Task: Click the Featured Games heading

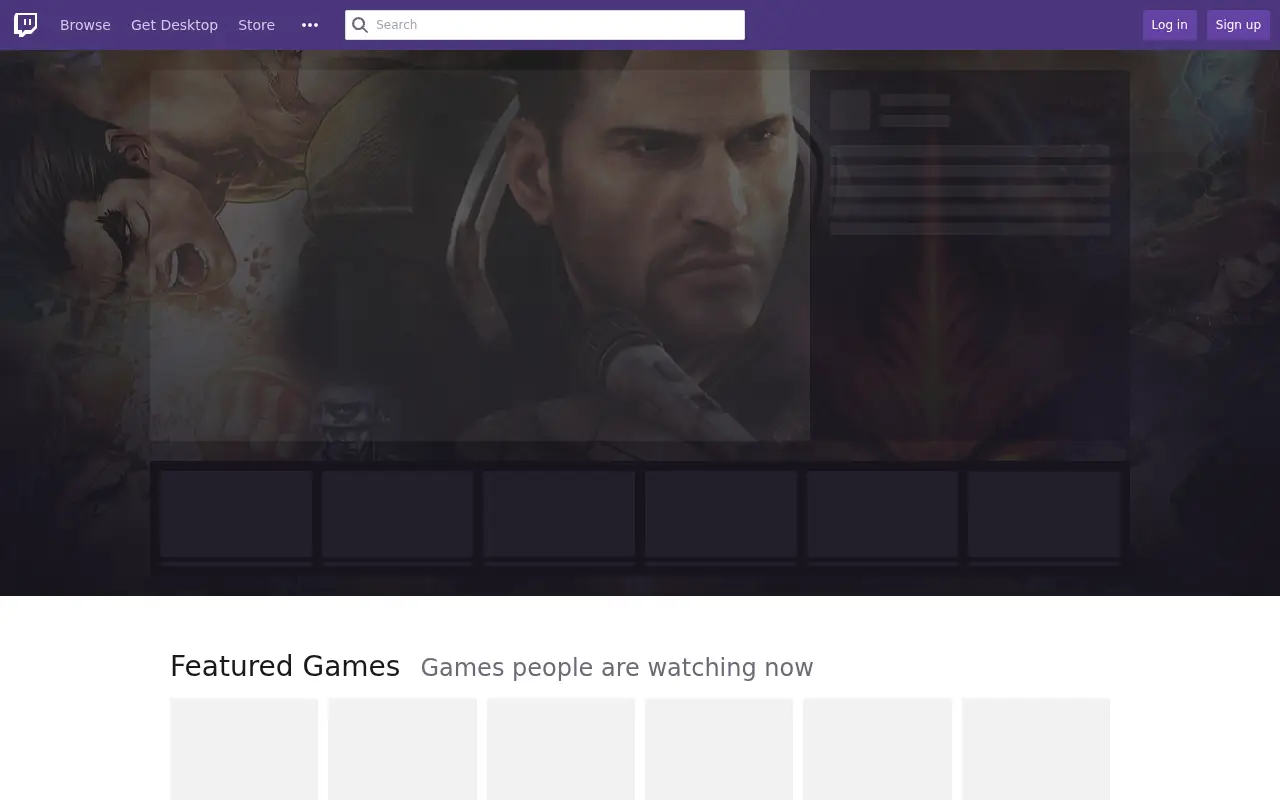Action: click(285, 666)
